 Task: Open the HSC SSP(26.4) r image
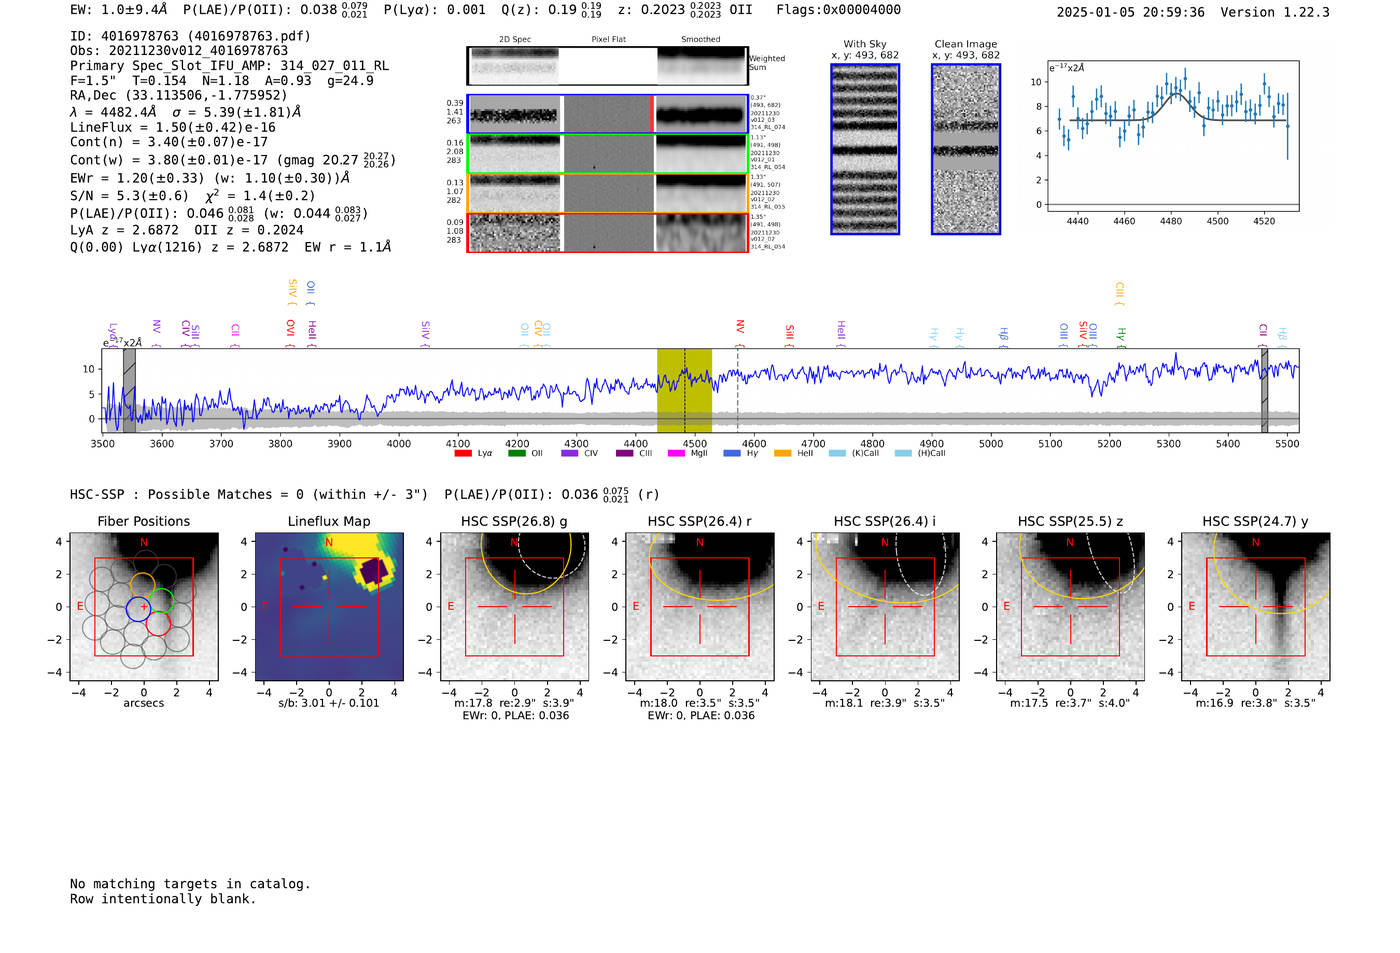pos(700,607)
